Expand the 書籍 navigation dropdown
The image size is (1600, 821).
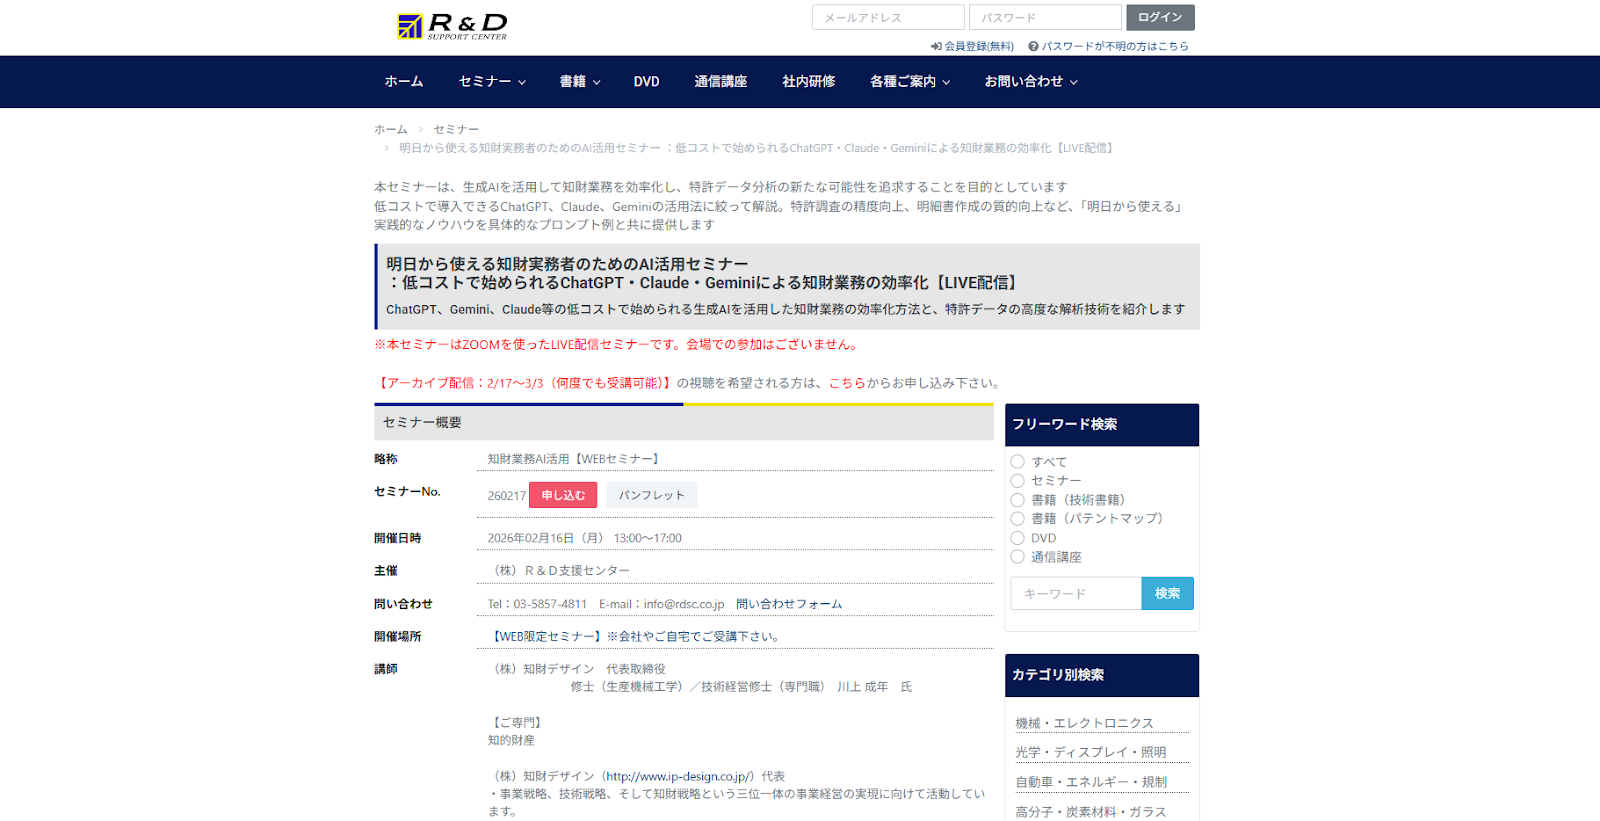point(580,82)
